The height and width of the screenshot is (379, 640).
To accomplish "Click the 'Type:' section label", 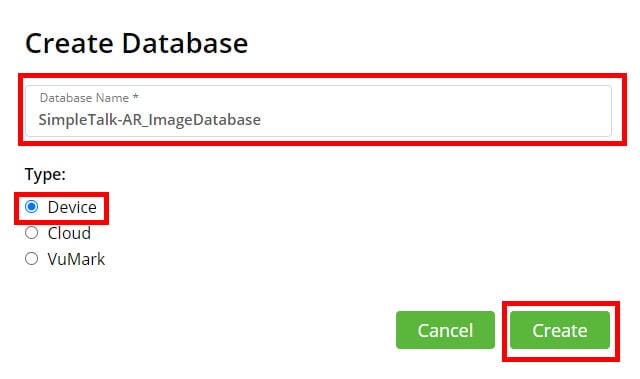I will pyautogui.click(x=45, y=175).
